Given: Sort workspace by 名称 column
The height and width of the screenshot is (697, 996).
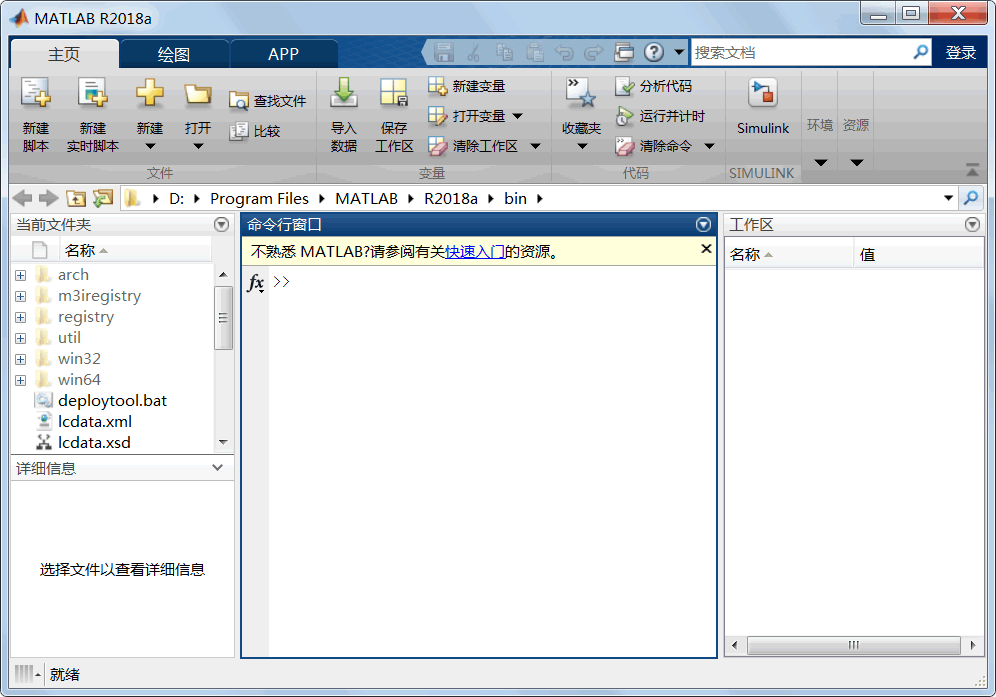Looking at the screenshot, I should click(788, 255).
